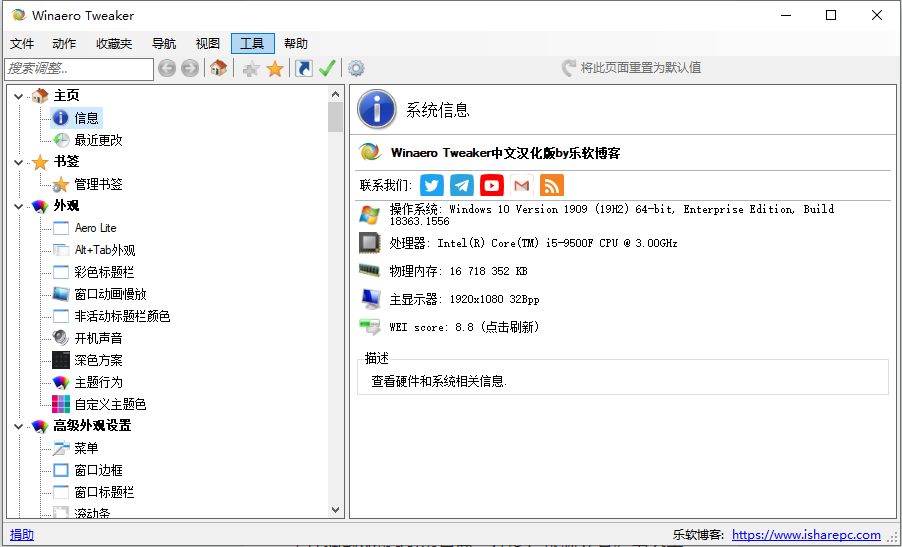This screenshot has height=547, width=902.
Task: Click WEI score 点击刷新 text
Action: (x=512, y=327)
